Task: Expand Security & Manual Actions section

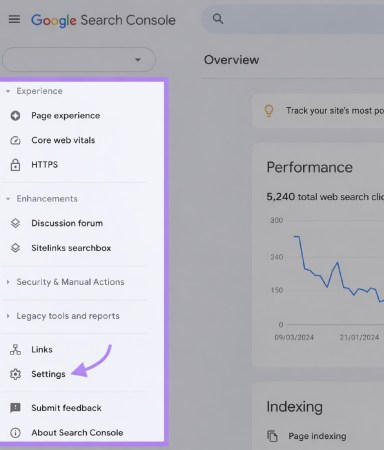Action: [65, 282]
